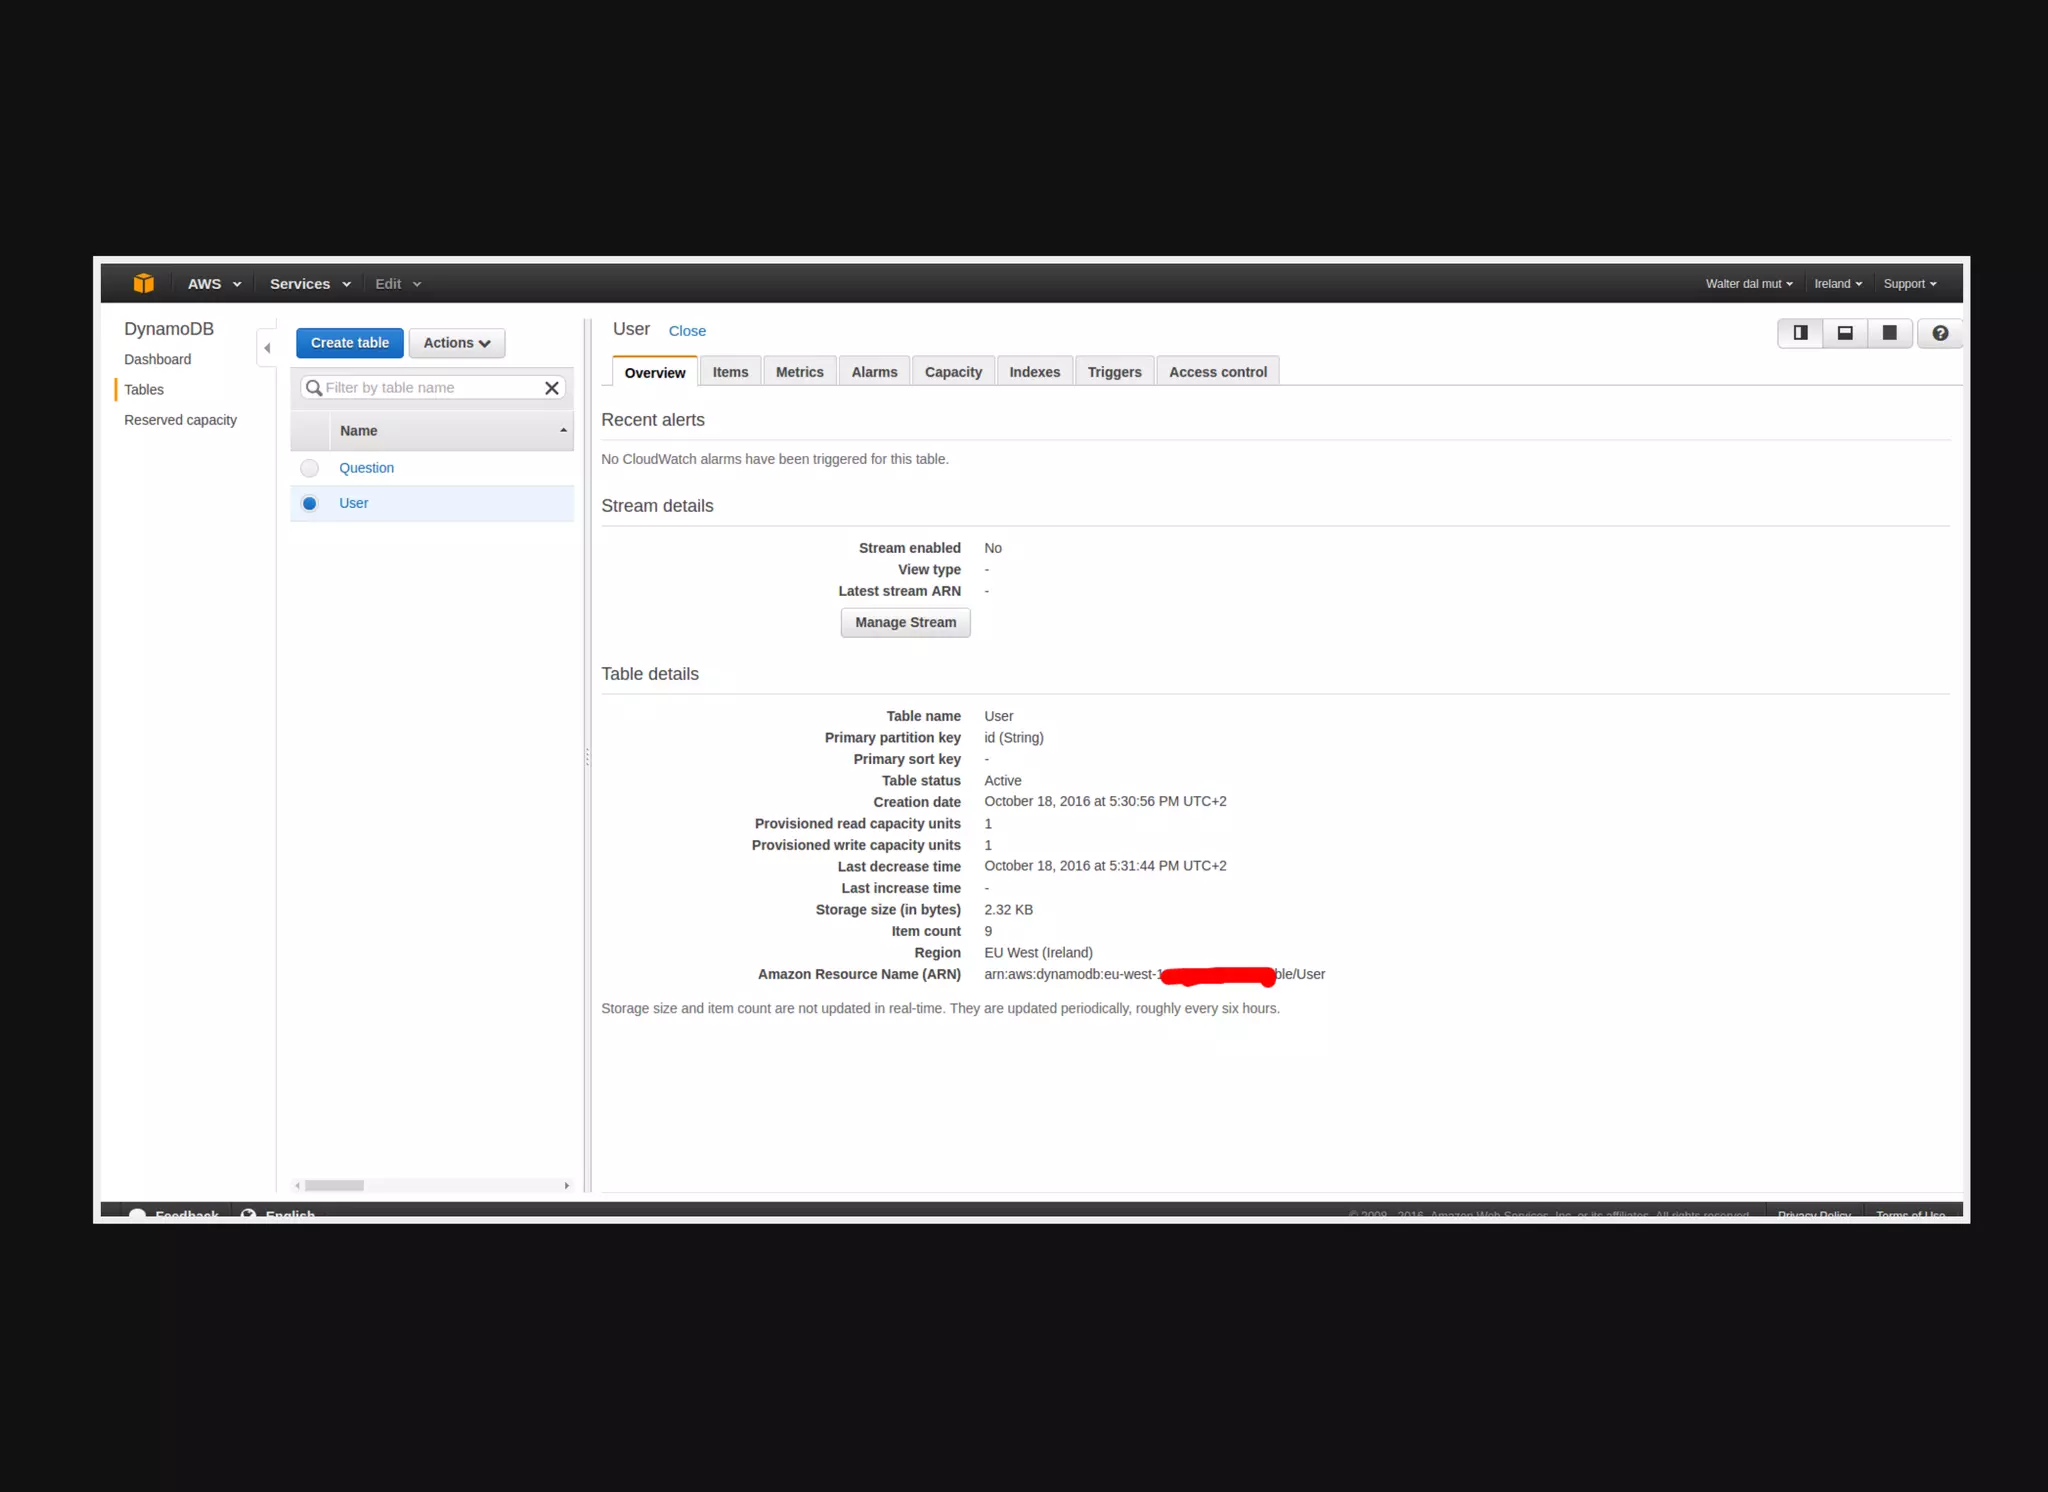Select the Question table radio button
Image resolution: width=2048 pixels, height=1492 pixels.
tap(310, 468)
